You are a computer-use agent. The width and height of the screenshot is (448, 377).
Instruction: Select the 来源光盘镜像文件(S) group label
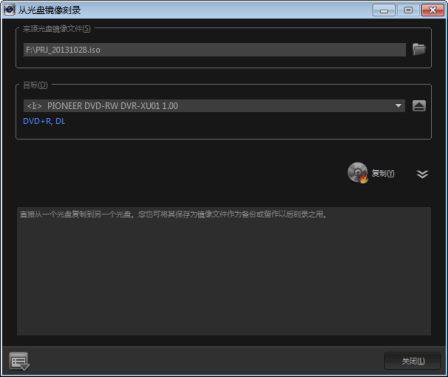click(57, 29)
